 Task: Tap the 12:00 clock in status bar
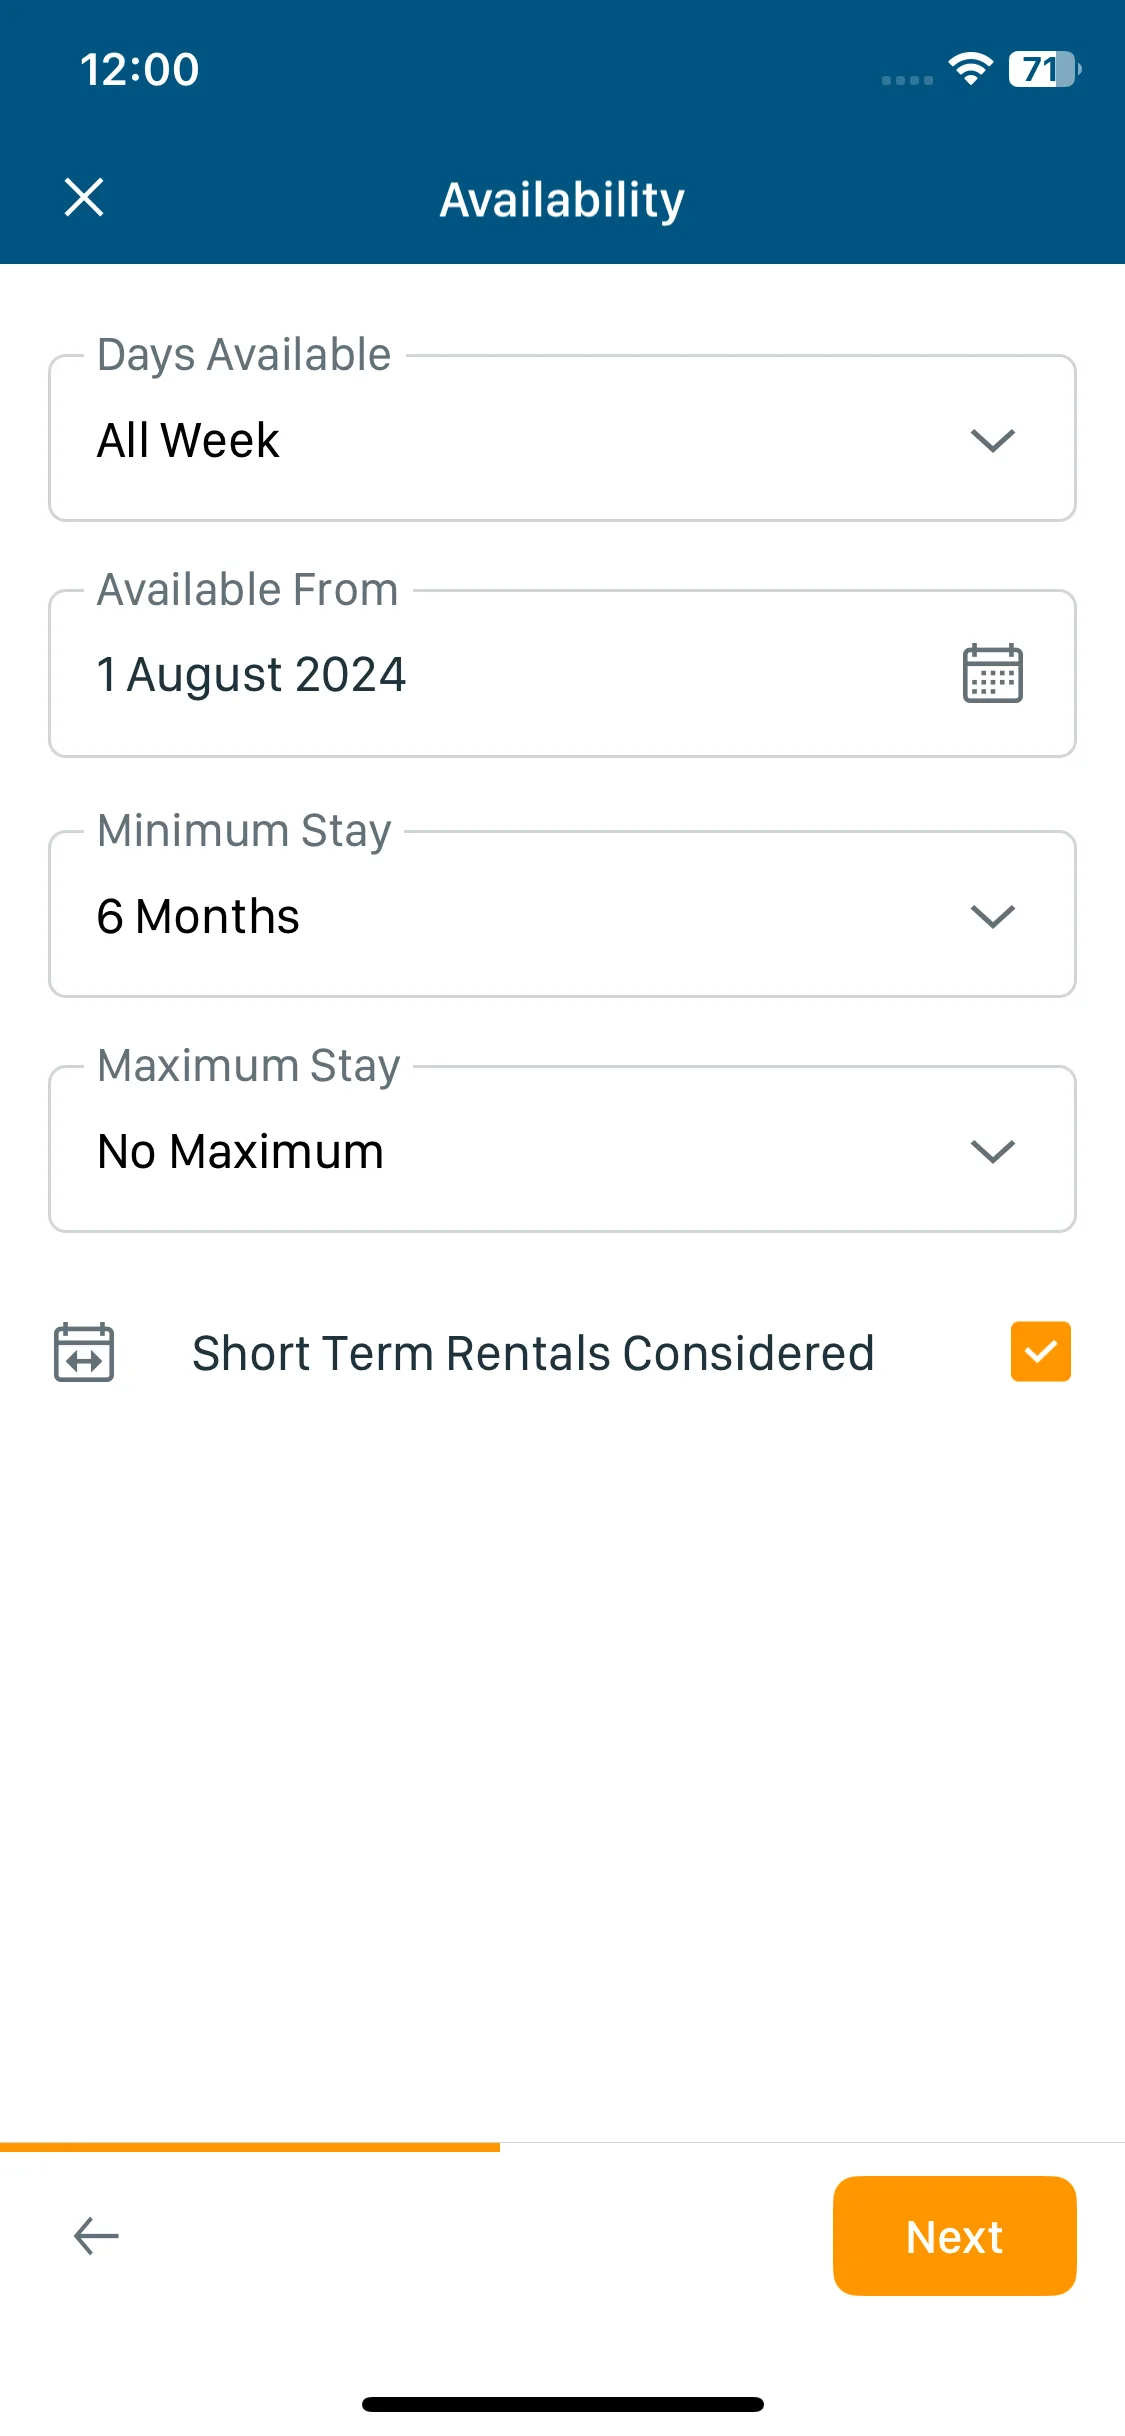pyautogui.click(x=140, y=69)
